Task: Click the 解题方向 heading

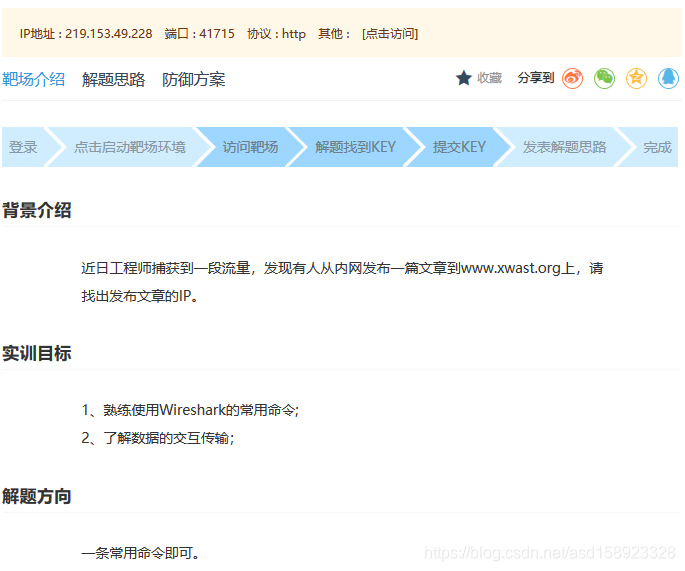Action: point(37,496)
